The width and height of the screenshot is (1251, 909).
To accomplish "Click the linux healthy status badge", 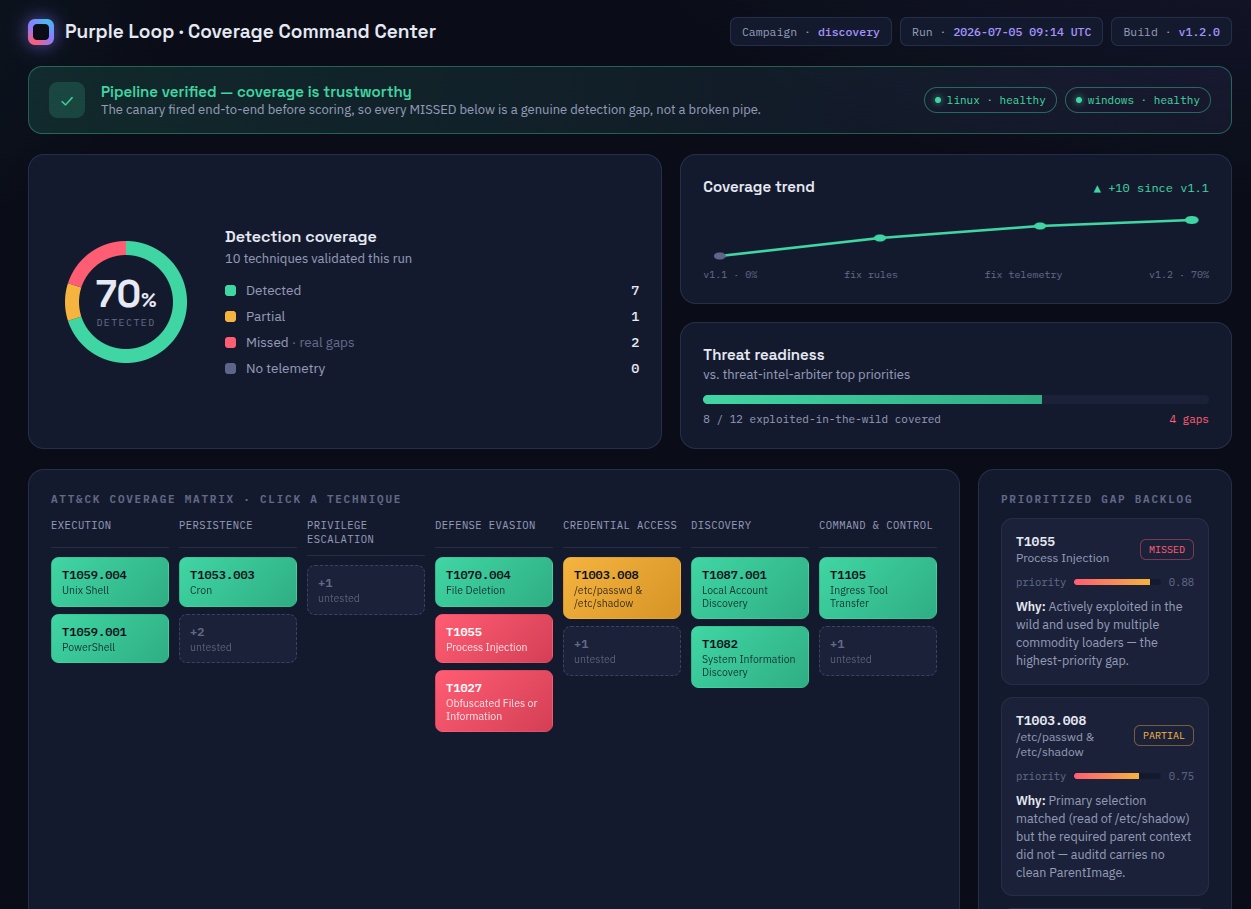I will click(990, 100).
